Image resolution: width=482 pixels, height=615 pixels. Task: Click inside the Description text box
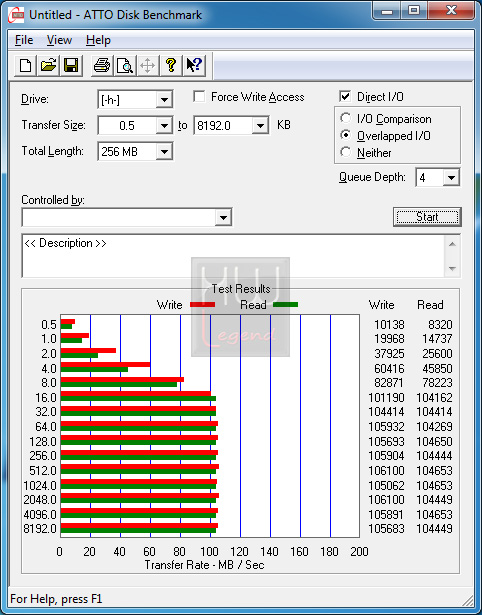click(x=233, y=256)
